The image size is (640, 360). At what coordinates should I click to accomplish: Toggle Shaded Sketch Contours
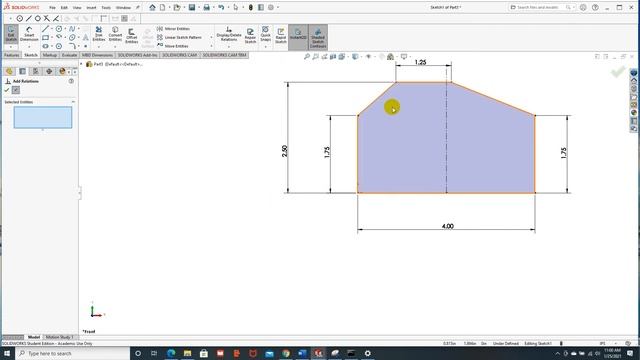[318, 37]
